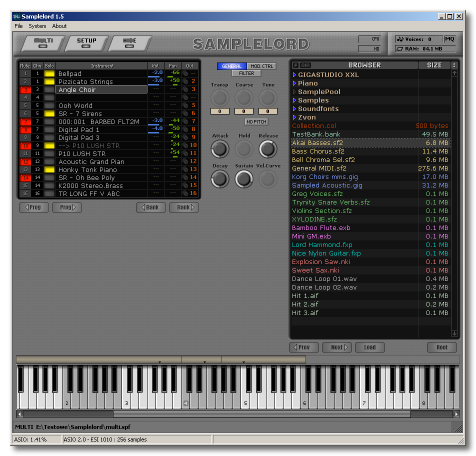Click the Sustain knob
476x456 pixels.
[x=244, y=179]
